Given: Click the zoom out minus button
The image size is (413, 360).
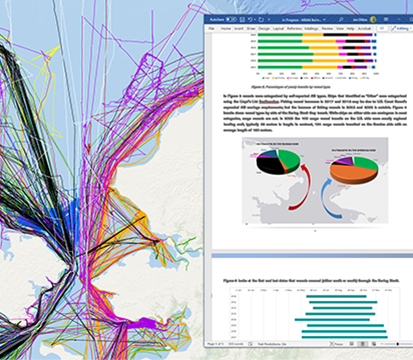Looking at the screenshot, I should click(x=382, y=344).
